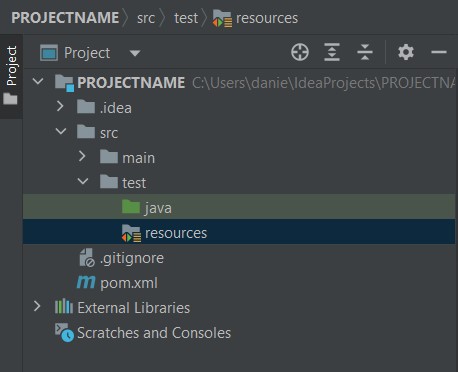
Task: Select the External Libraries label
Action: click(134, 308)
